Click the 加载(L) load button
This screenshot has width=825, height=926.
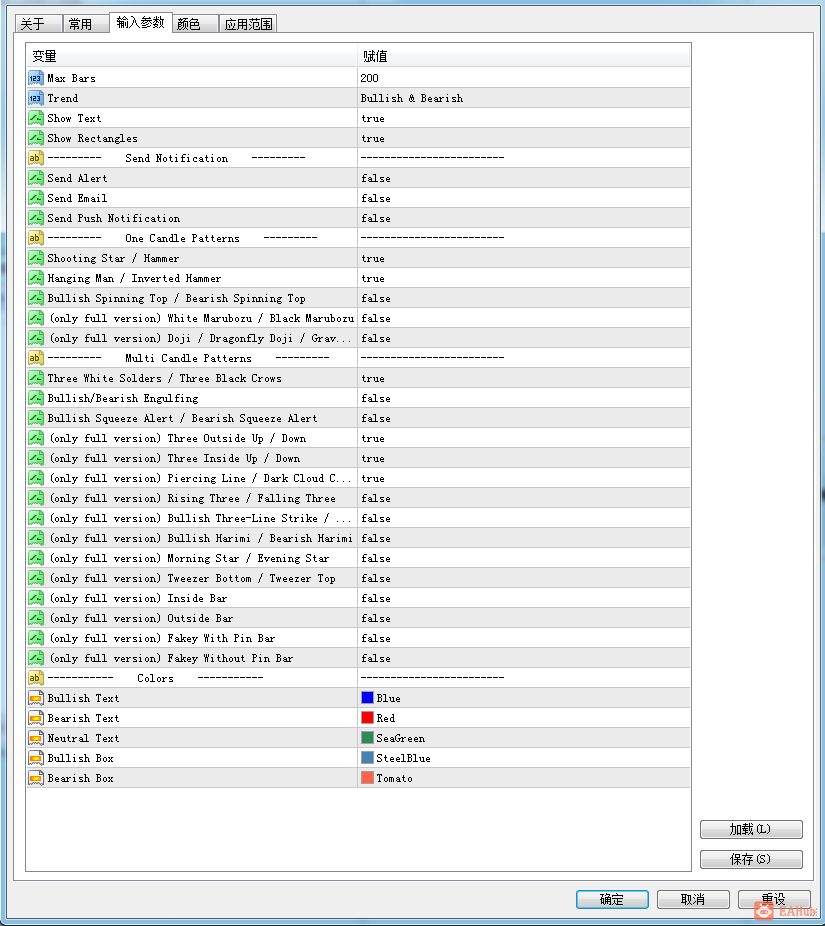(751, 829)
